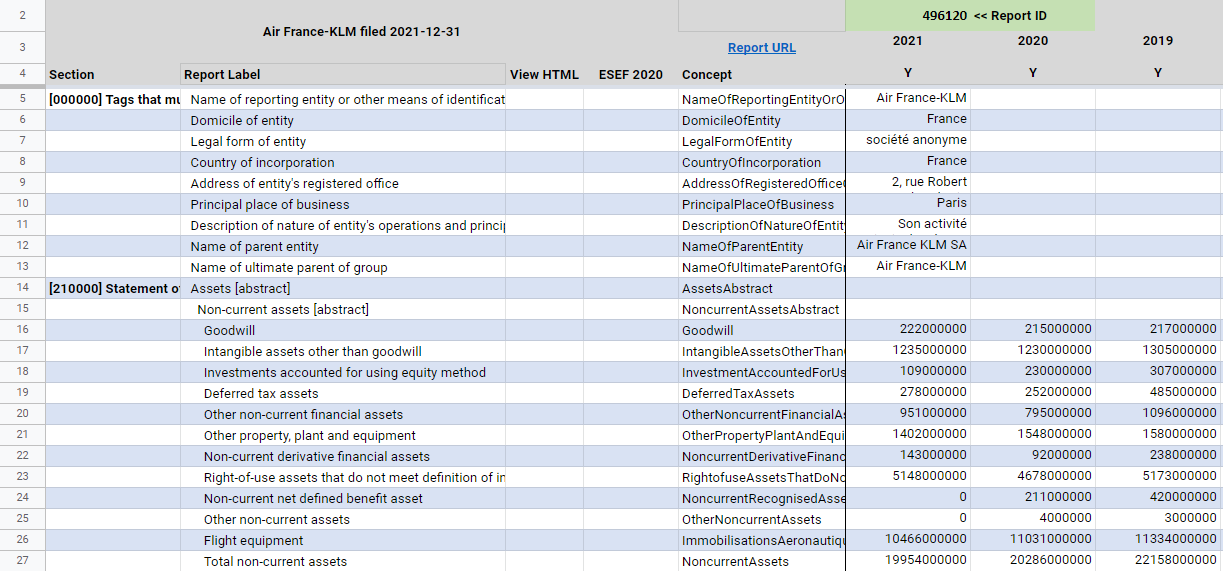Click the ESEF 2020 column header
1223x571 pixels.
pyautogui.click(x=630, y=75)
